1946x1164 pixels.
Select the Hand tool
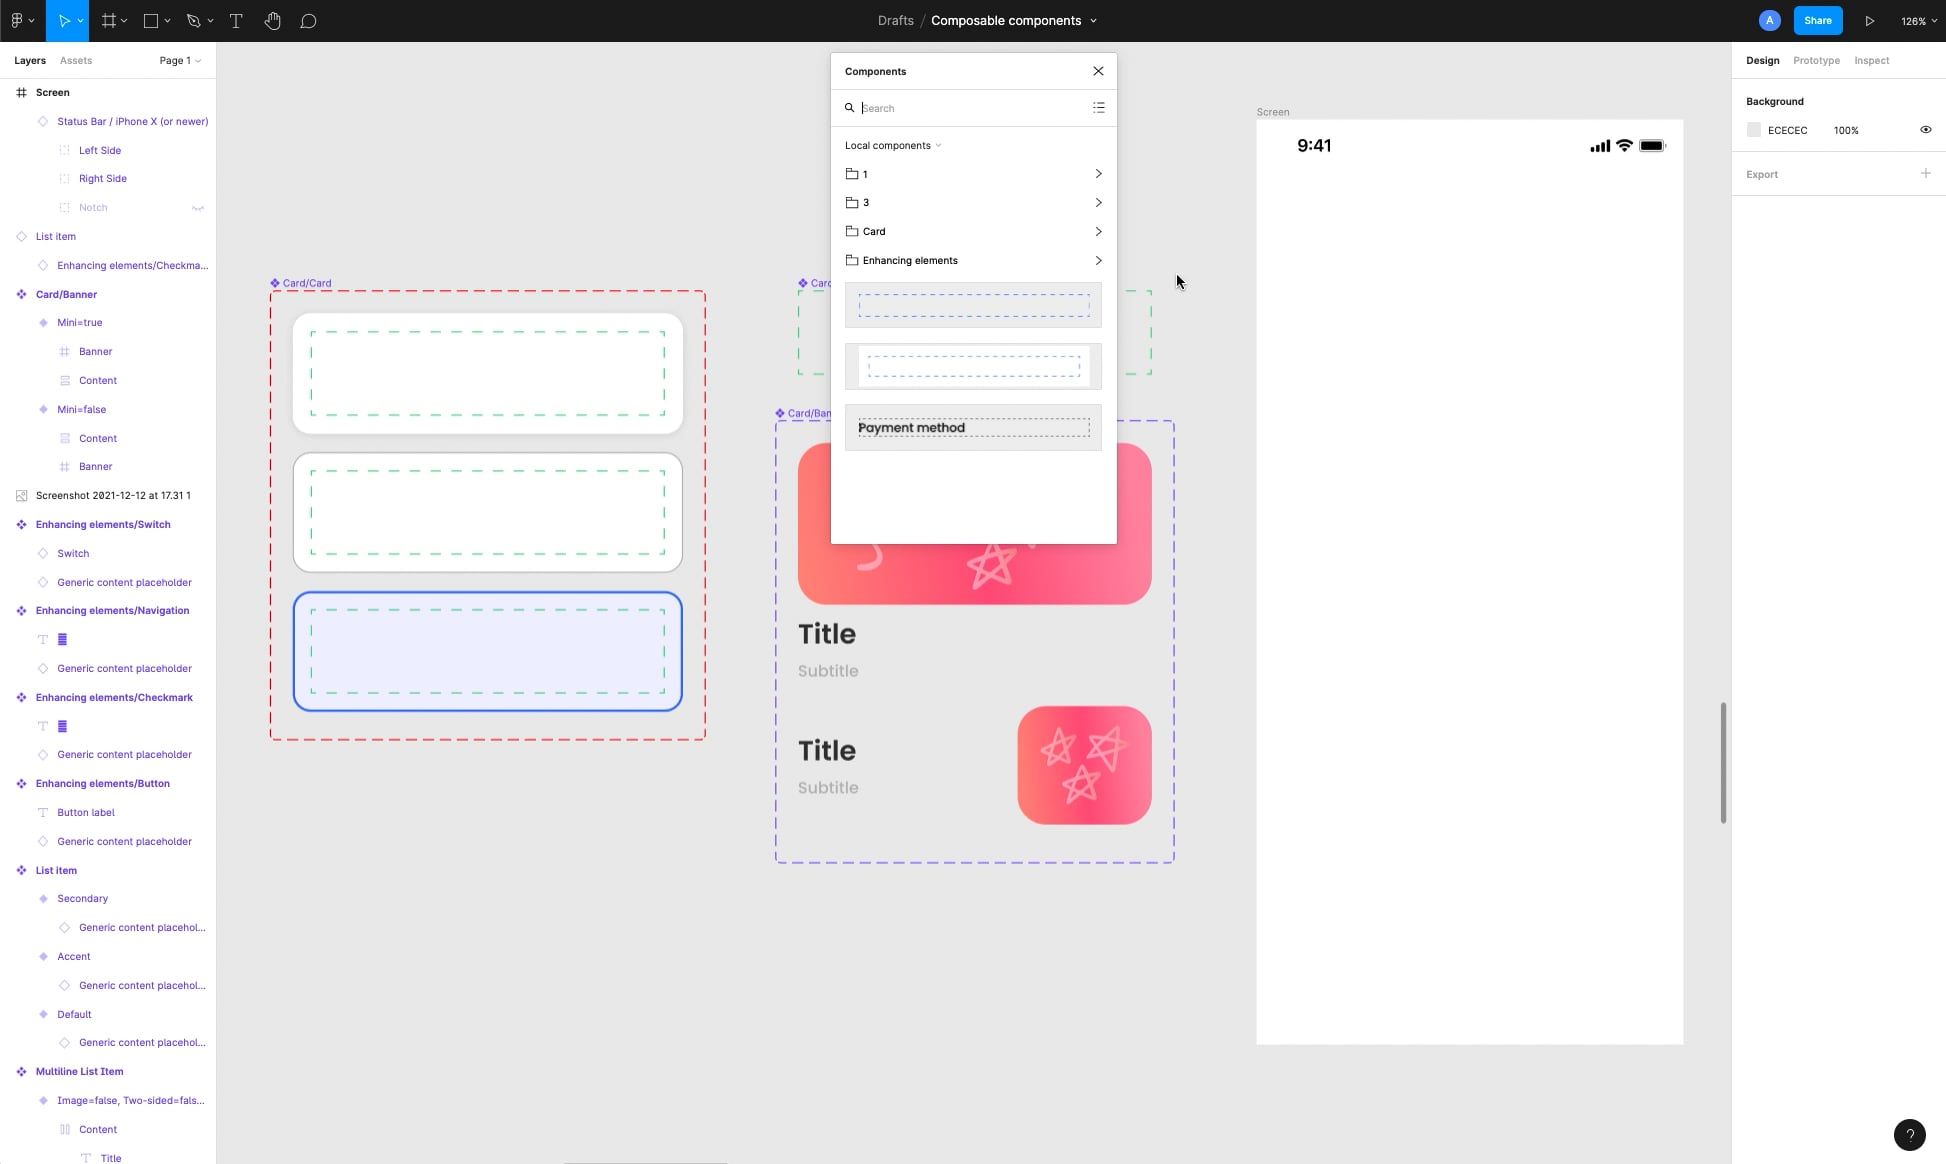click(273, 20)
